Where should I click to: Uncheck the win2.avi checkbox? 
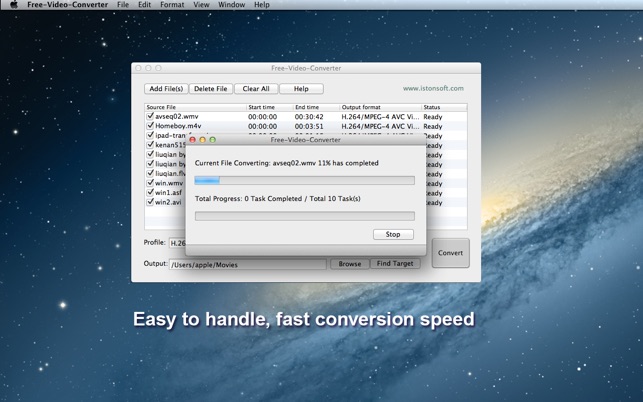(150, 202)
